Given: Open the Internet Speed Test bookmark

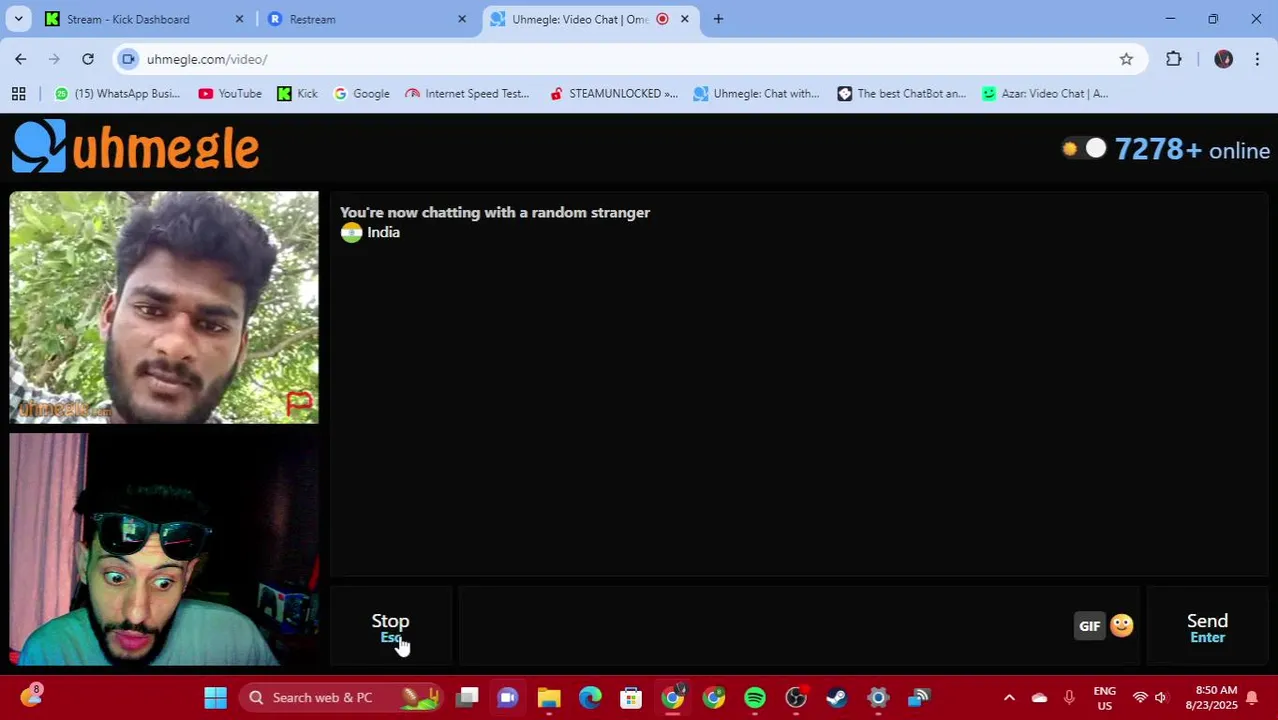Looking at the screenshot, I should pyautogui.click(x=467, y=93).
